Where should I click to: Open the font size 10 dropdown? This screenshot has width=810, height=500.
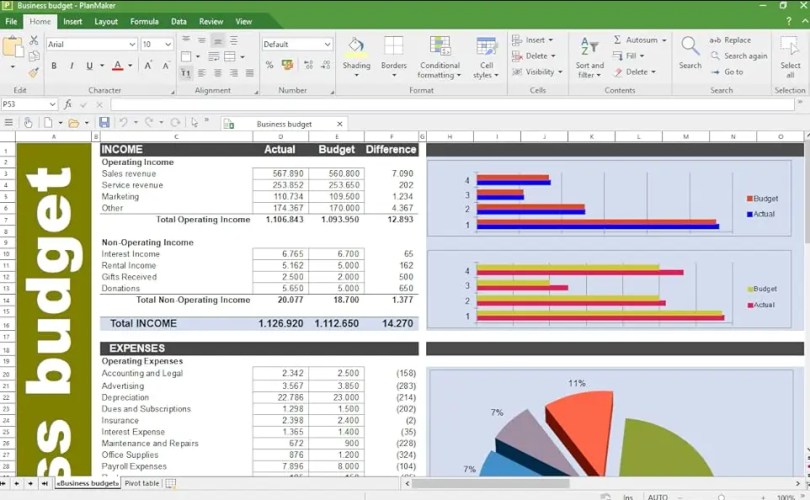(x=168, y=44)
